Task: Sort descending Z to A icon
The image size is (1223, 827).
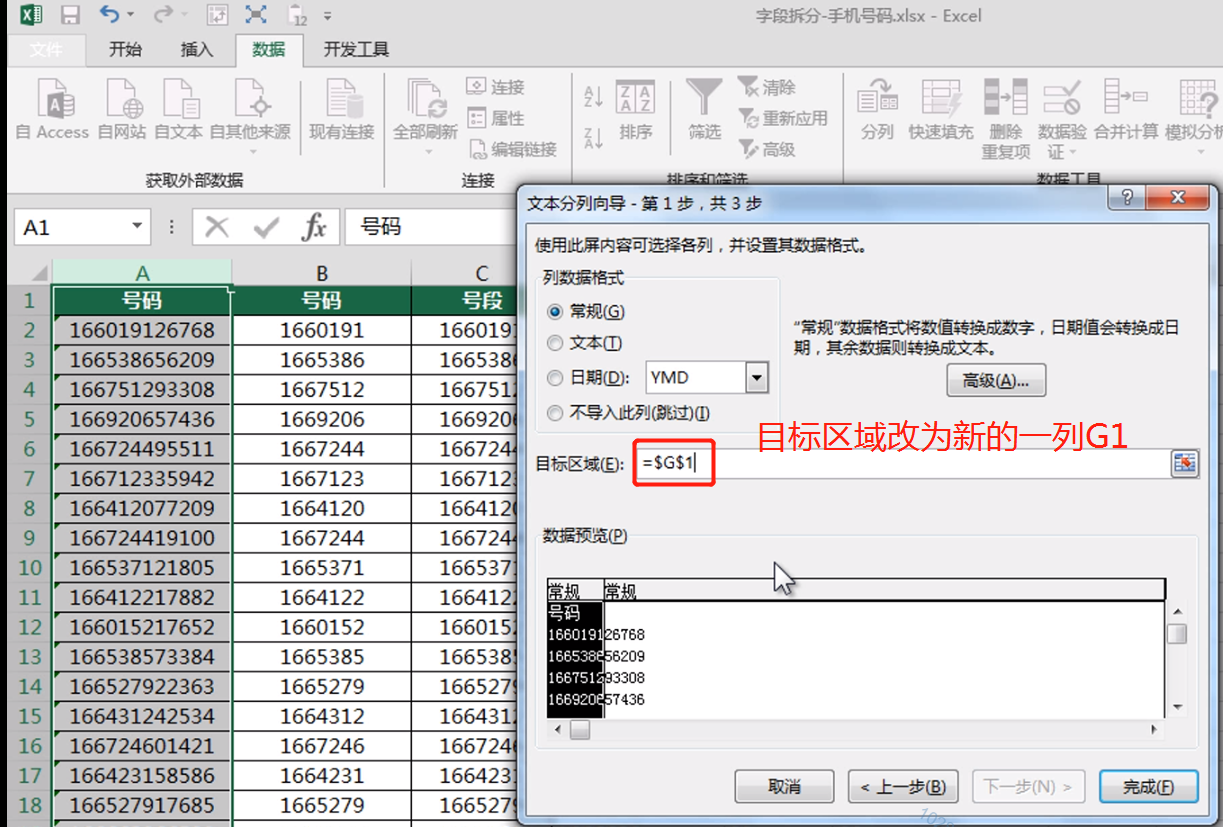Action: click(x=593, y=138)
